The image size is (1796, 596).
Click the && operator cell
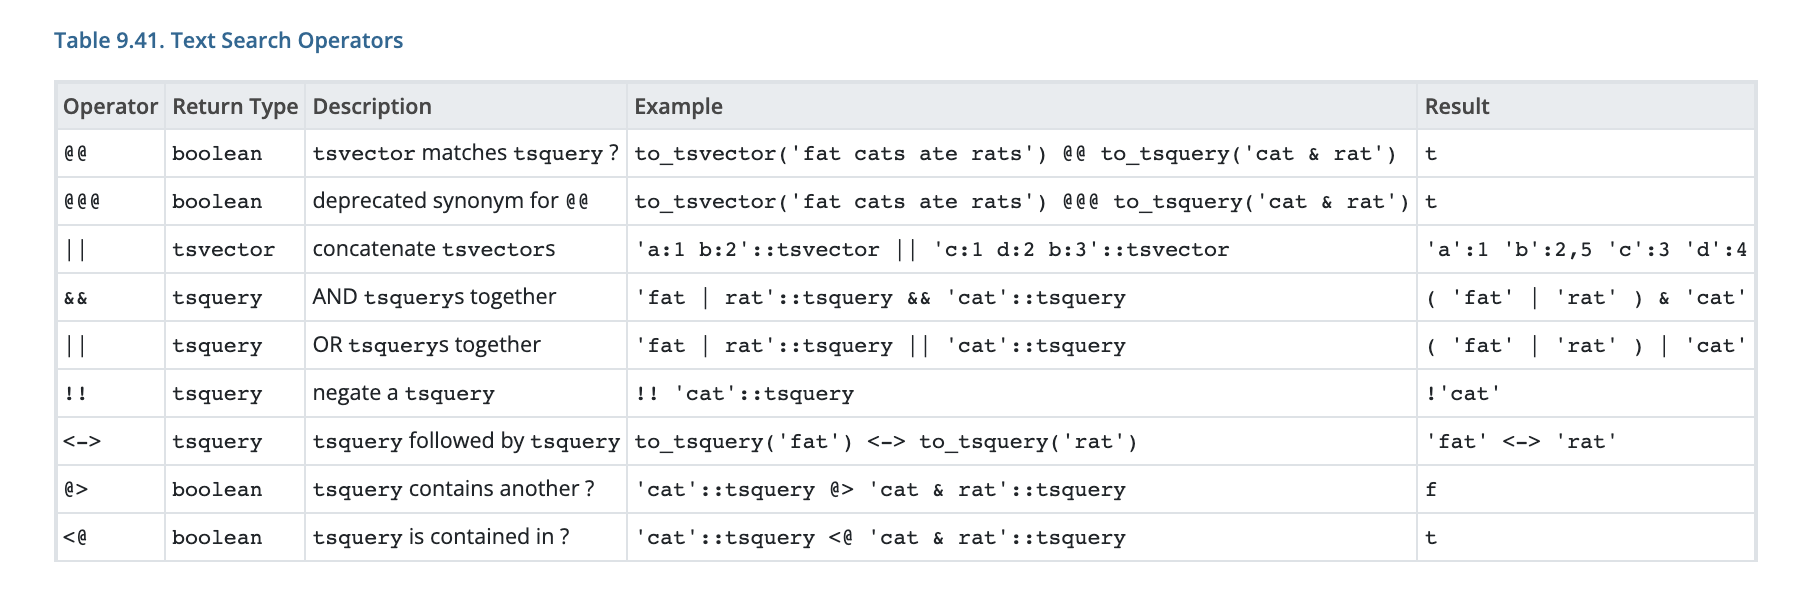110,298
